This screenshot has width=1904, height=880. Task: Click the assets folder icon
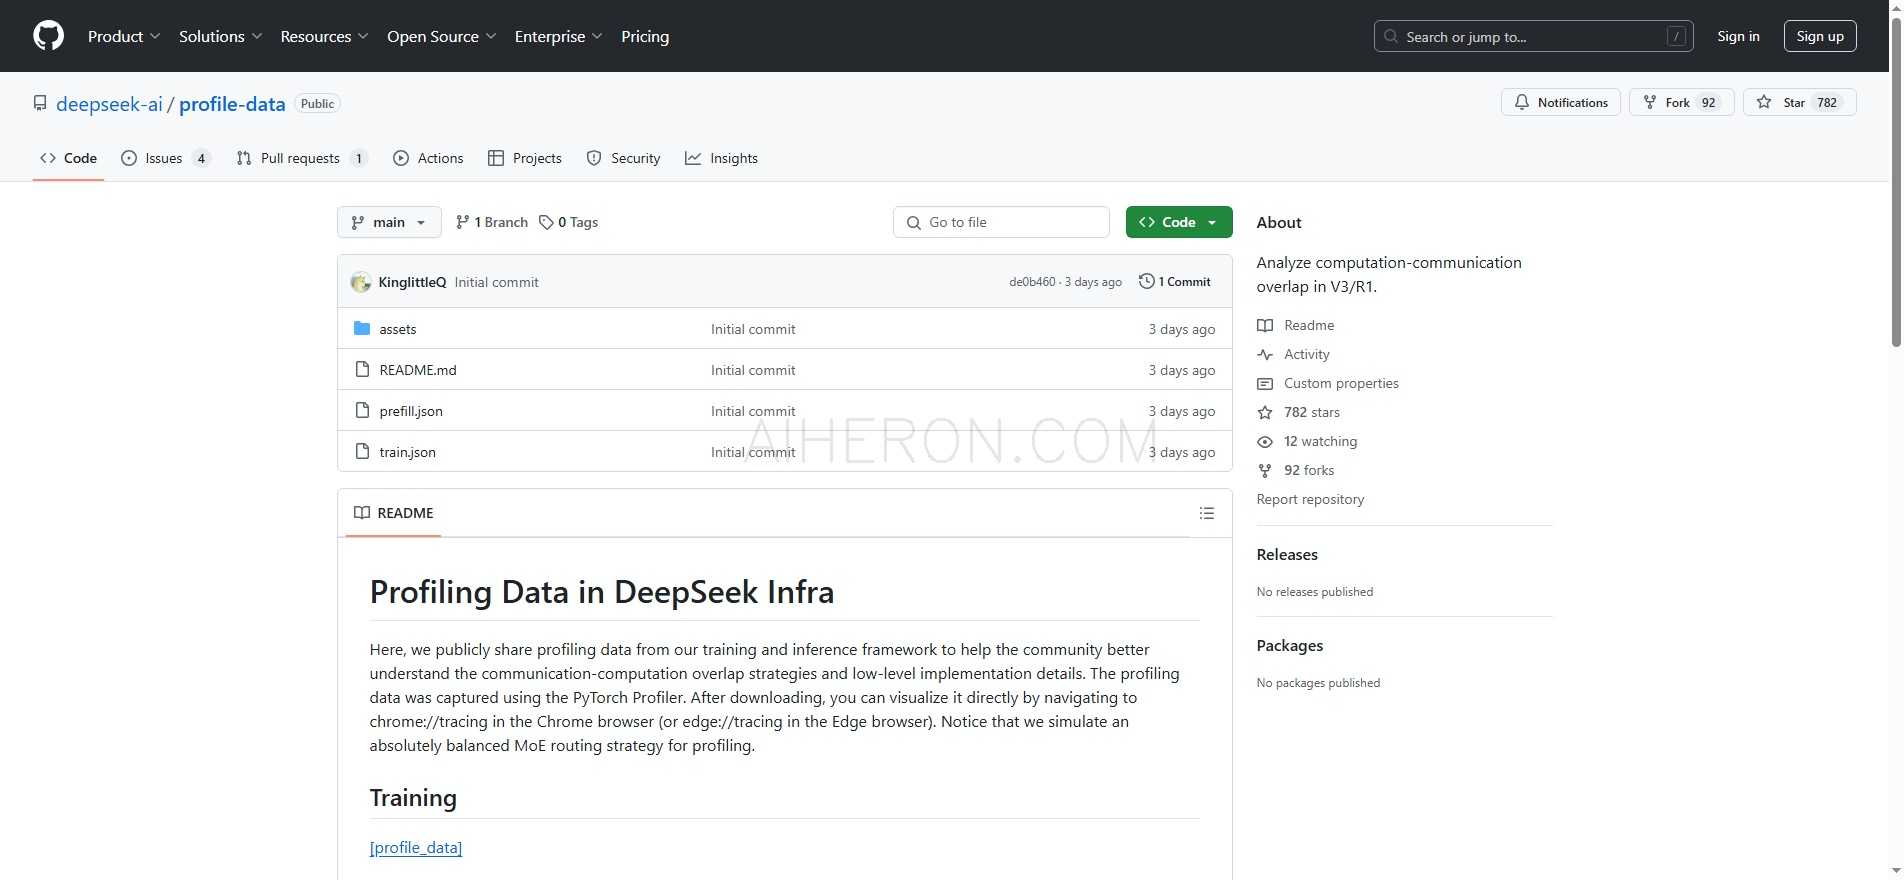tap(362, 328)
